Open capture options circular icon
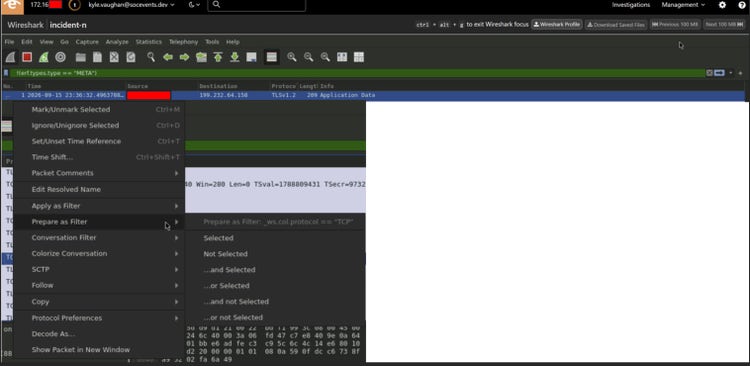 pyautogui.click(x=60, y=57)
